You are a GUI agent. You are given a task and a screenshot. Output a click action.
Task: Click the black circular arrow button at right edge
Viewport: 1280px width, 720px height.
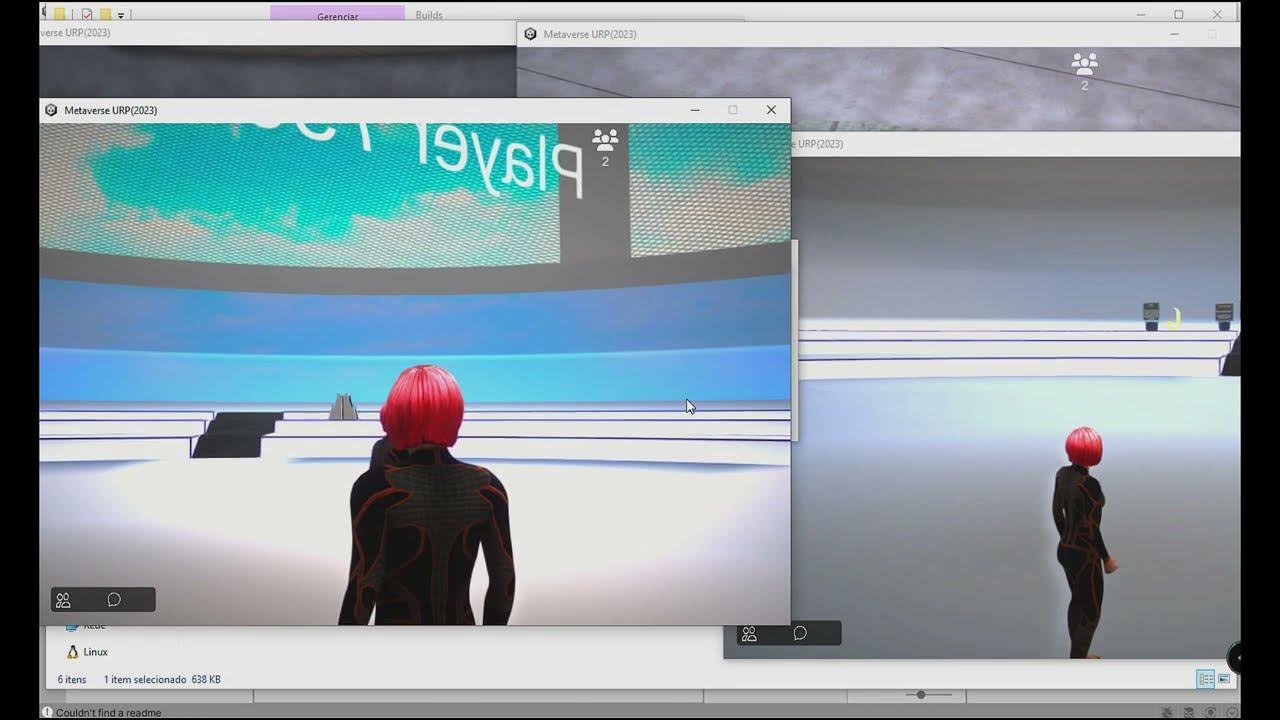tap(1234, 657)
